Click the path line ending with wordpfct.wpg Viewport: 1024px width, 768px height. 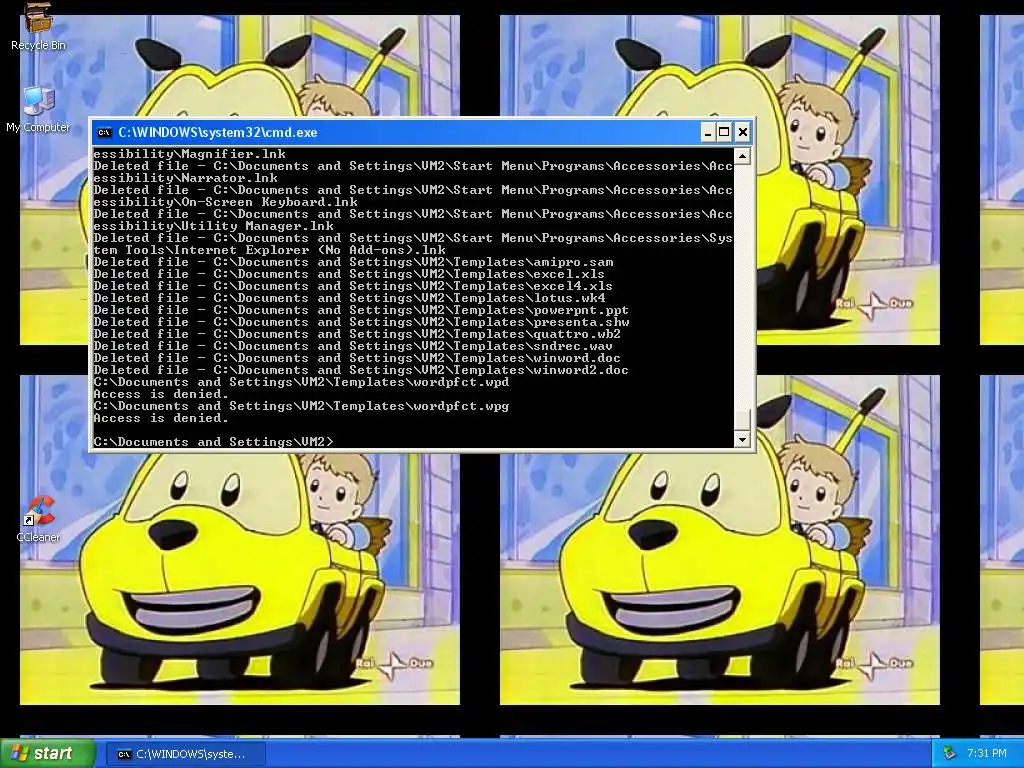click(x=301, y=406)
